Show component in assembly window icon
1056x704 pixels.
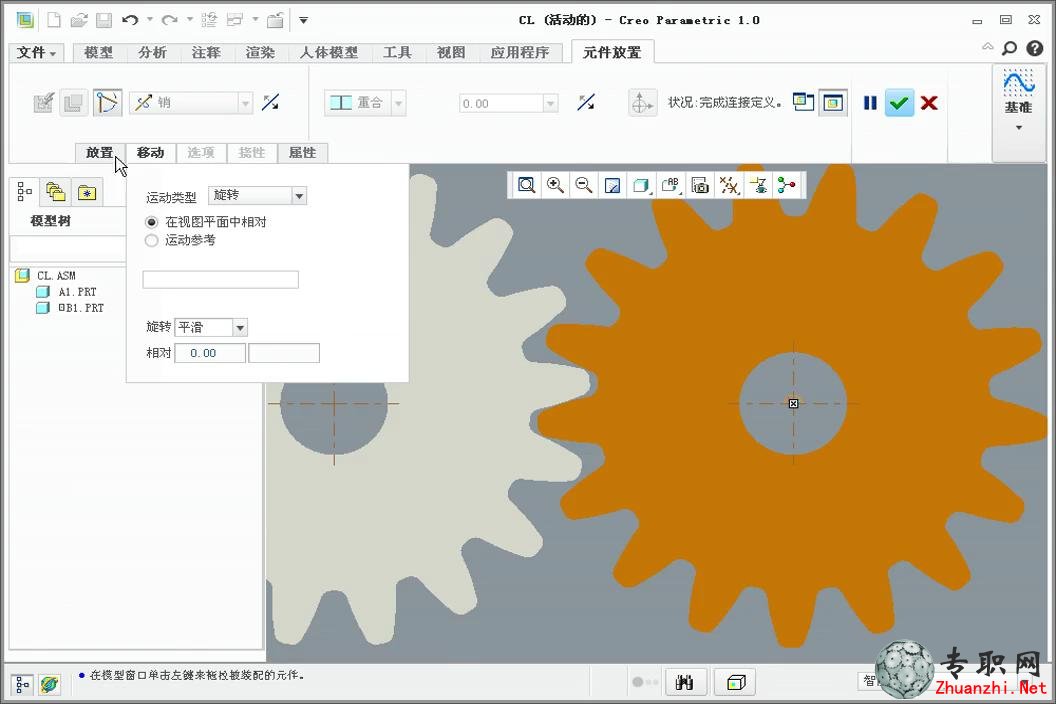pyautogui.click(x=833, y=103)
